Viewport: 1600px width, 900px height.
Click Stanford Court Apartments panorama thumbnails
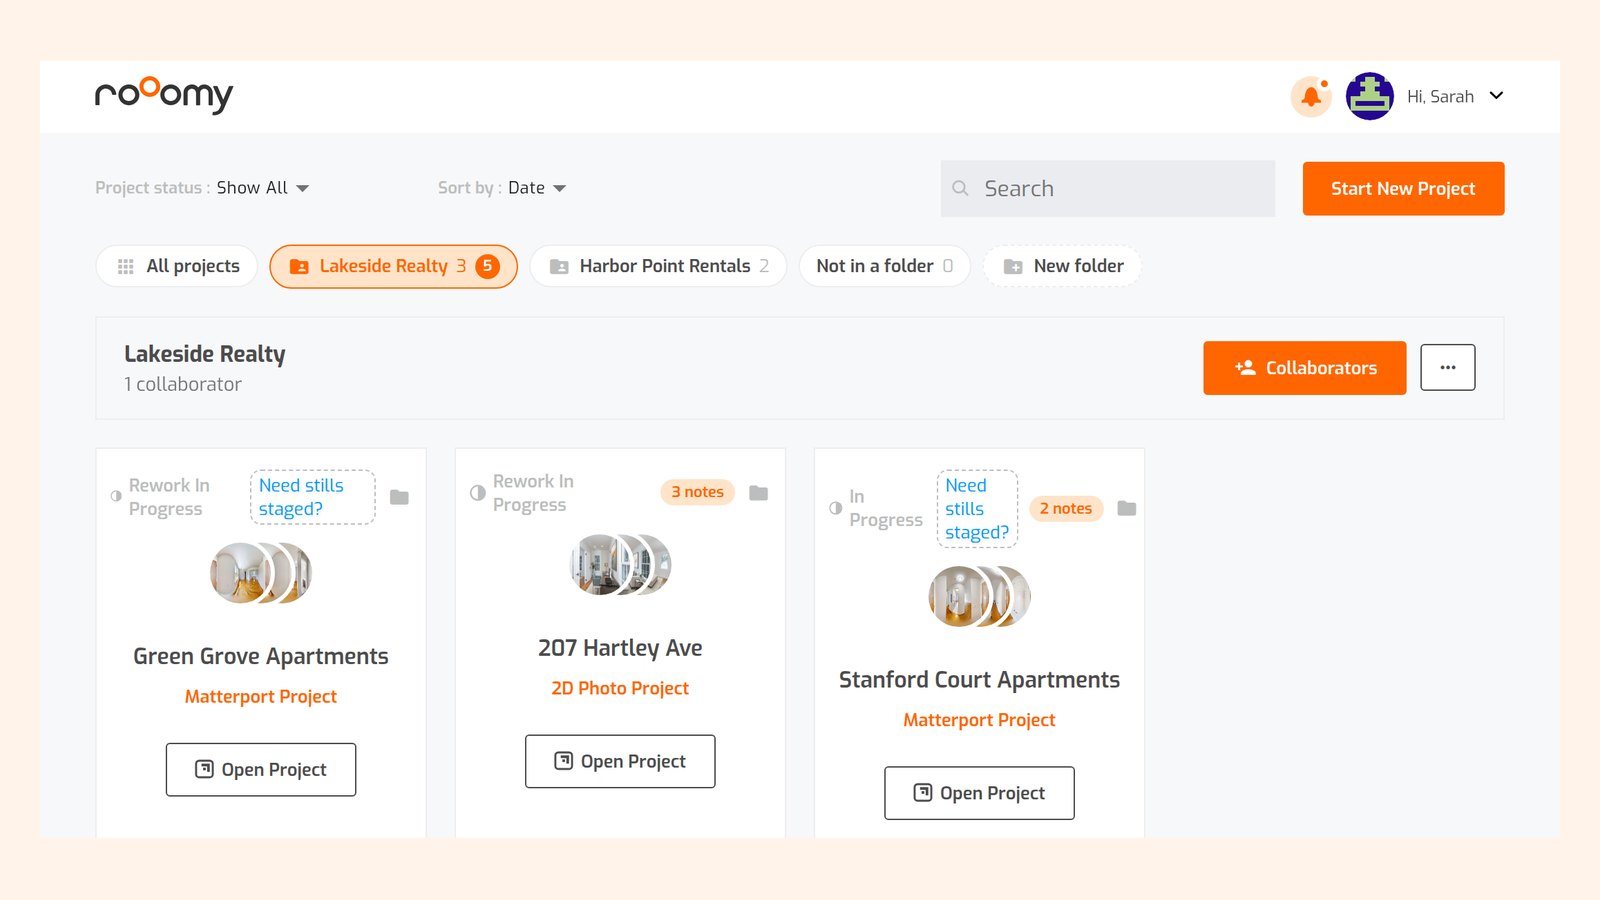(979, 596)
